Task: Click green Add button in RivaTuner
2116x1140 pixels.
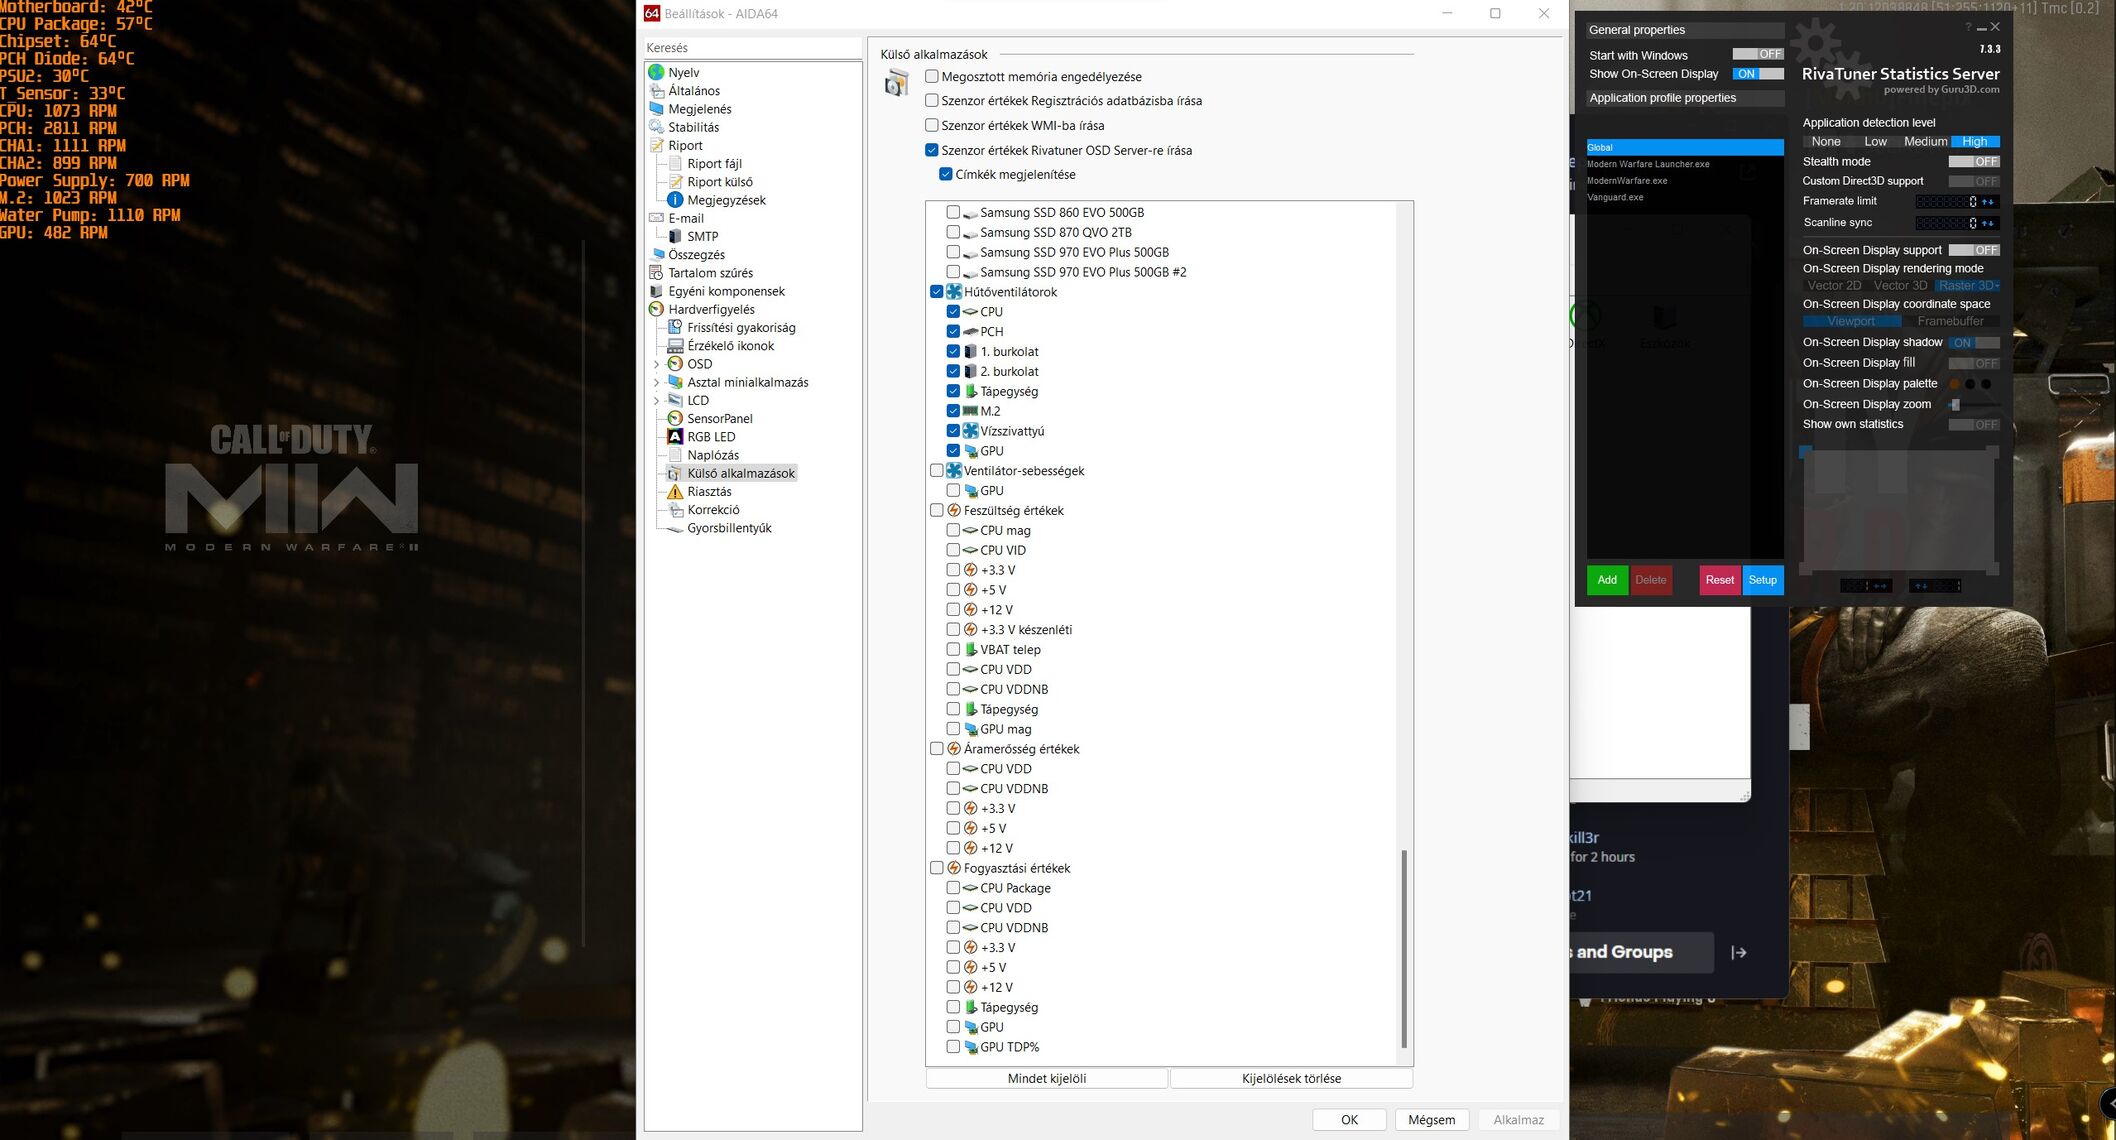Action: click(1607, 580)
